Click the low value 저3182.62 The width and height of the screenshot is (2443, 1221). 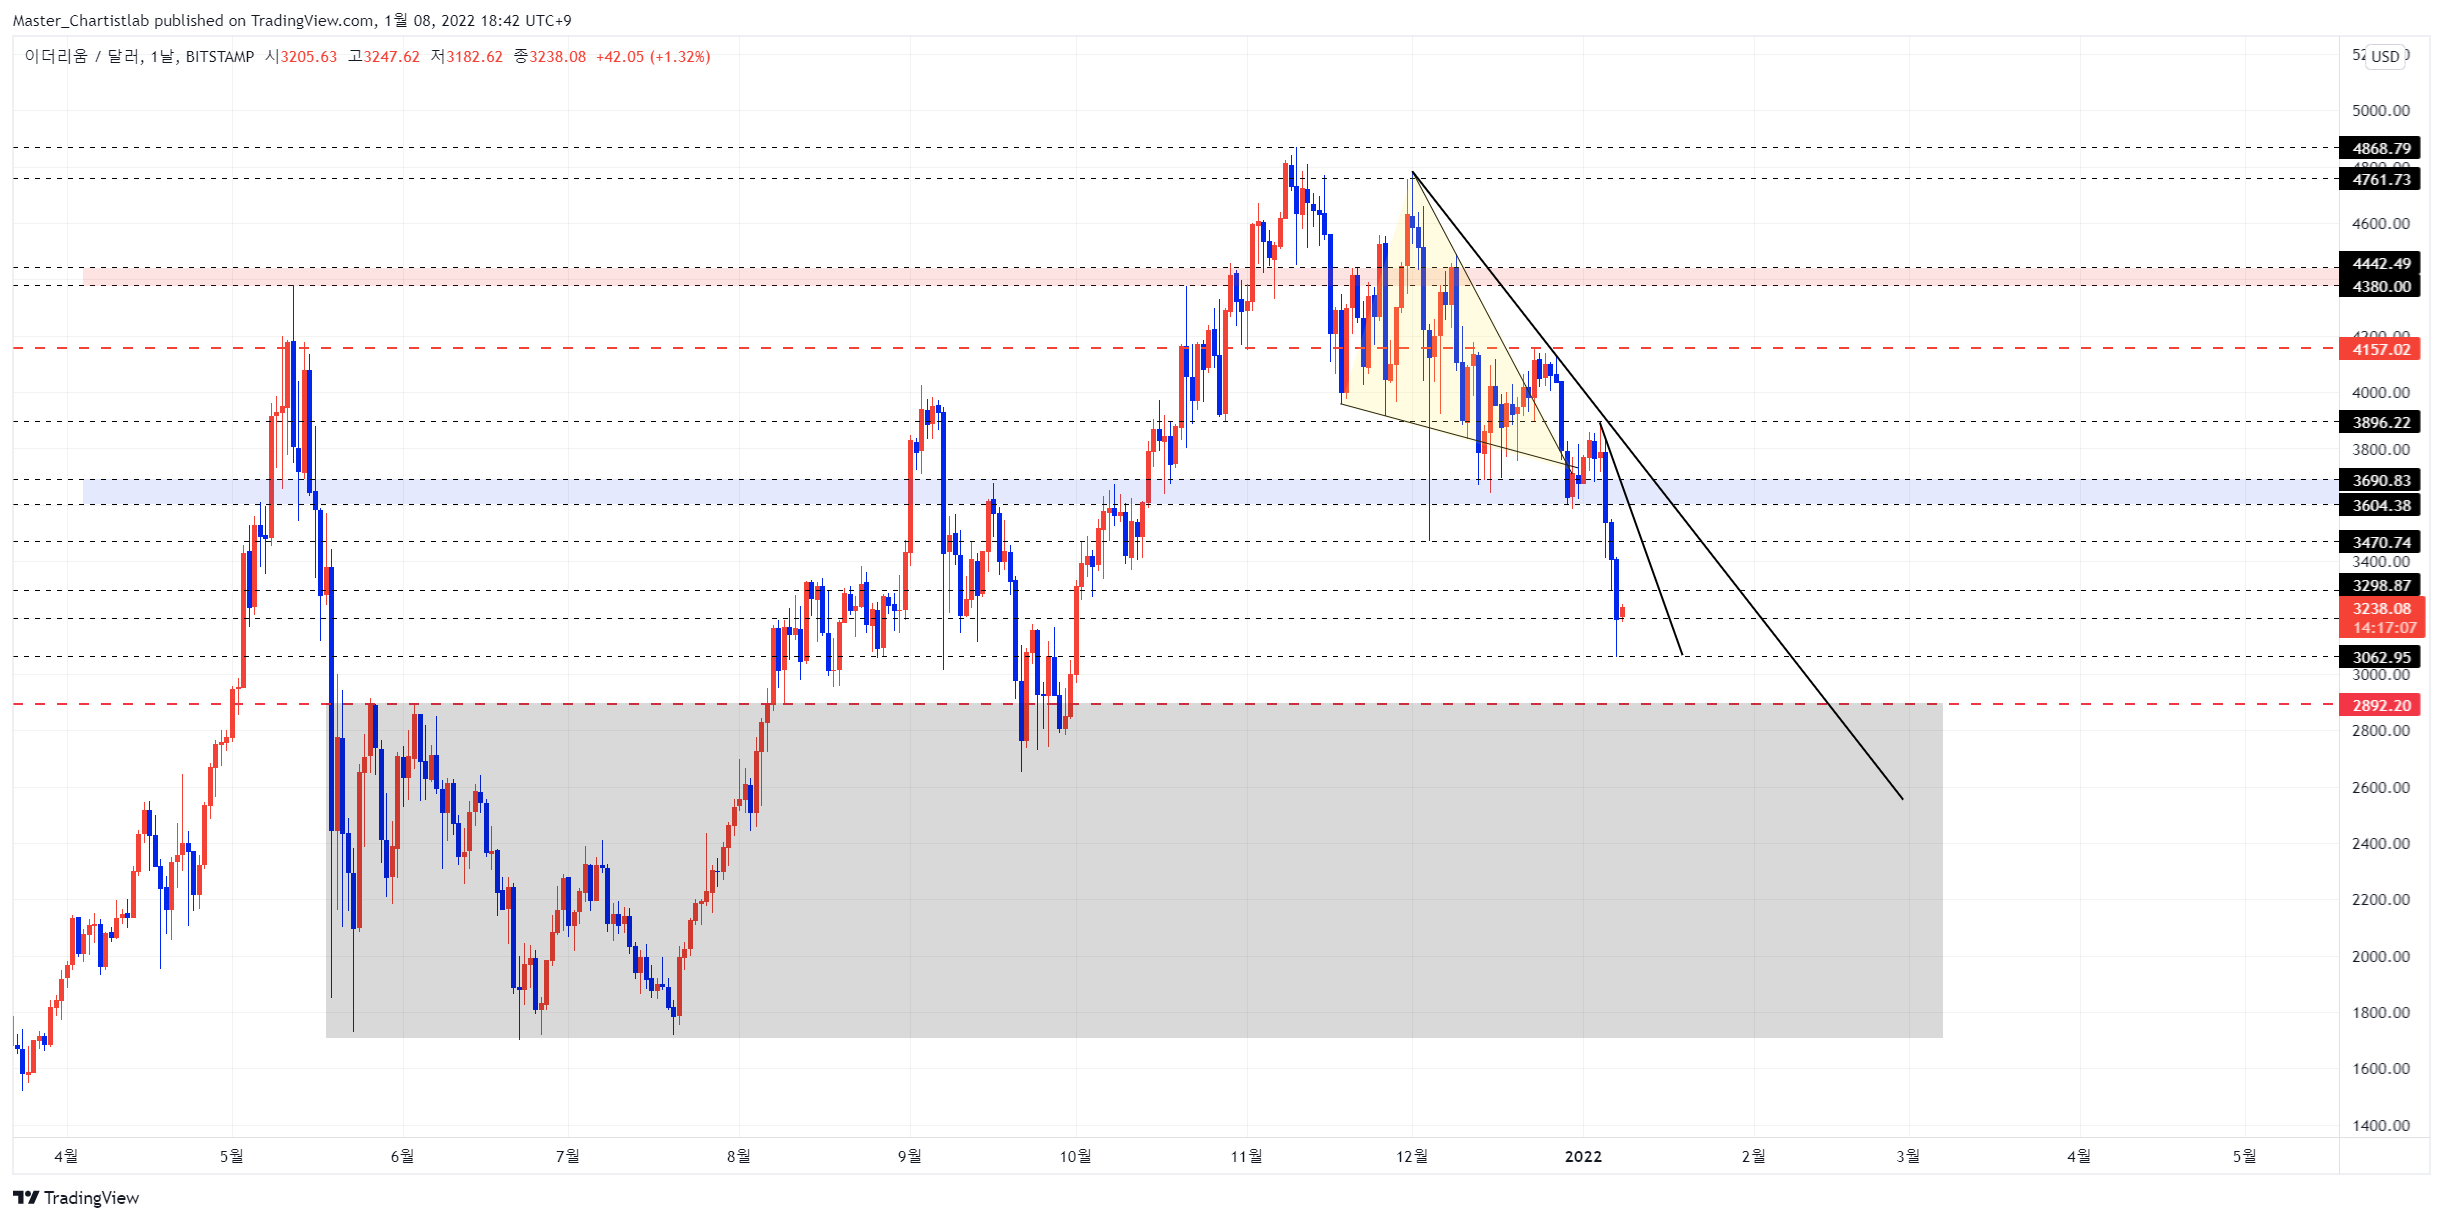pos(467,56)
